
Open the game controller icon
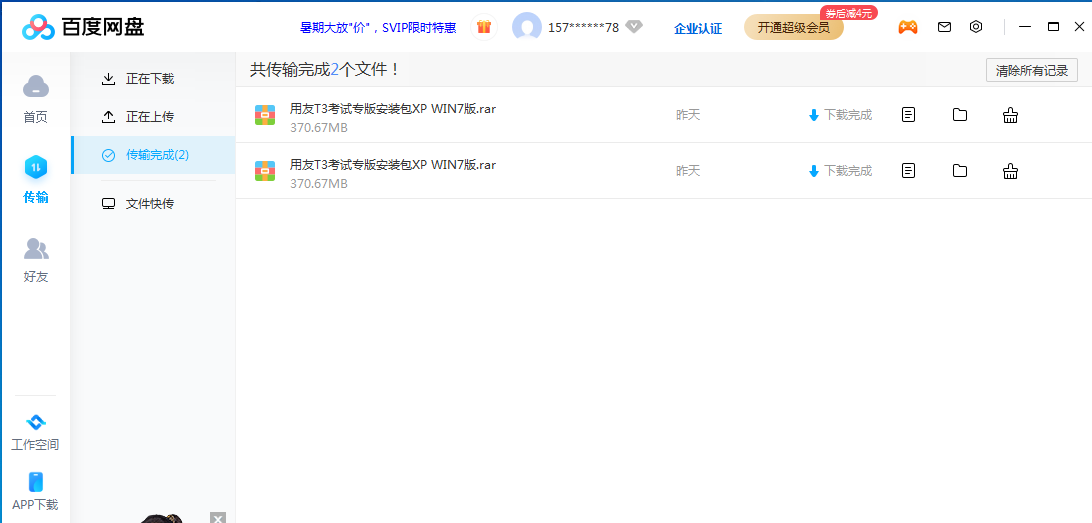[907, 27]
